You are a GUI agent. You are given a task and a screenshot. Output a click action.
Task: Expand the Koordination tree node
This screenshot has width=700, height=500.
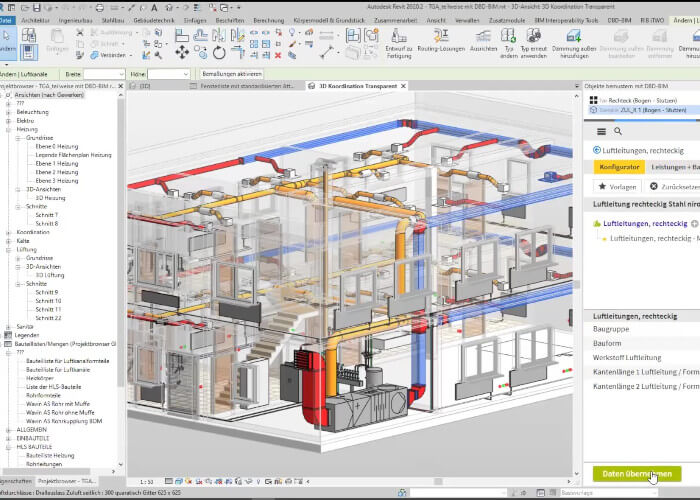click(x=8, y=233)
